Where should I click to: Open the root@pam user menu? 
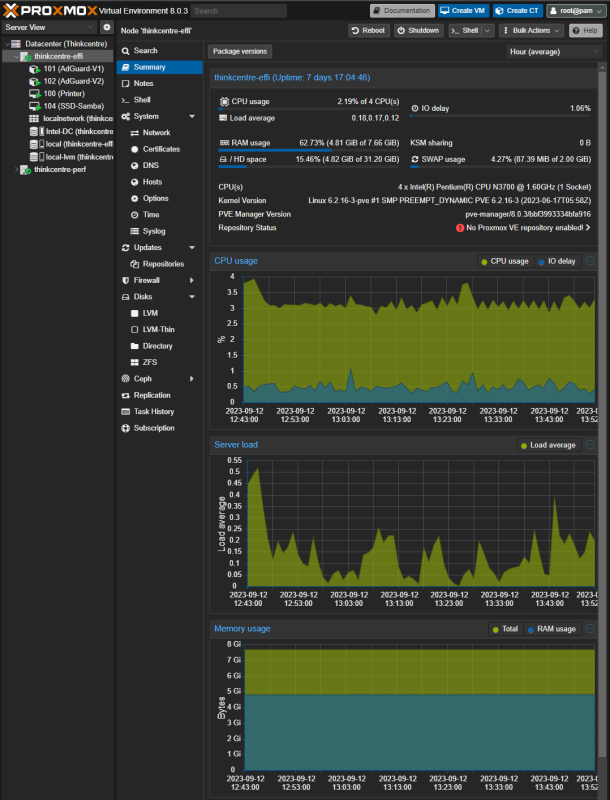coord(575,11)
